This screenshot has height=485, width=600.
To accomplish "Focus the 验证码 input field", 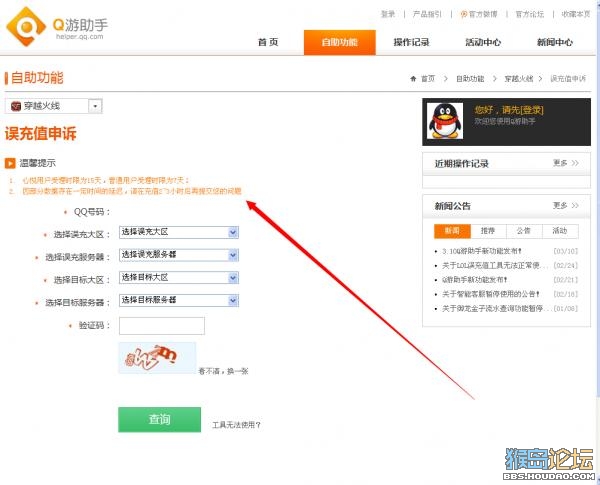I will click(x=162, y=326).
